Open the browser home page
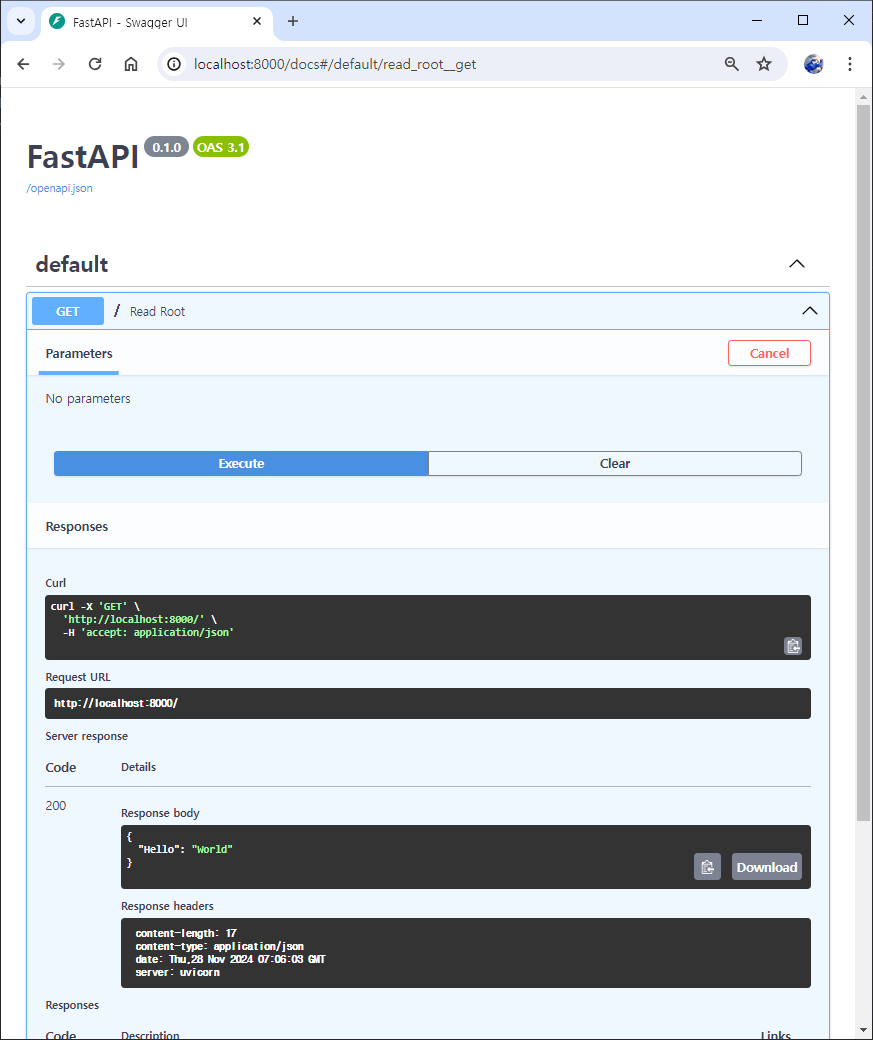 tap(131, 64)
